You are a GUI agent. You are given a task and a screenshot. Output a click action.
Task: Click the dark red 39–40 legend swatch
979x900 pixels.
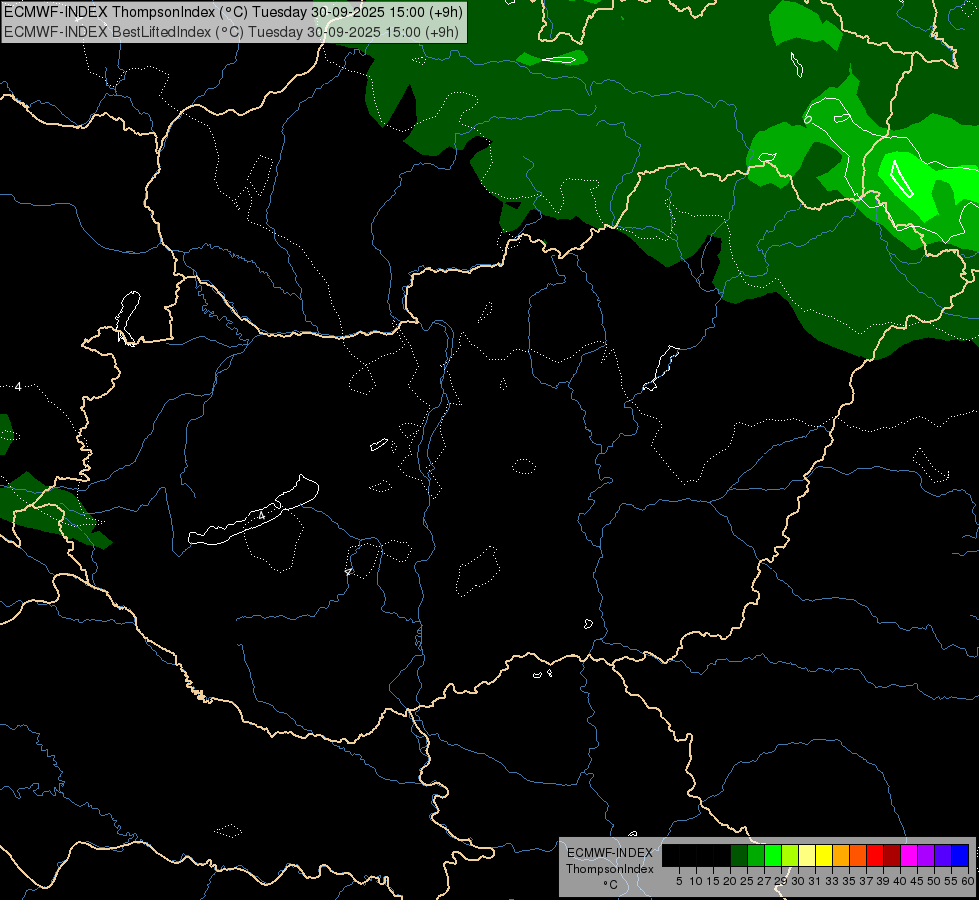[892, 855]
